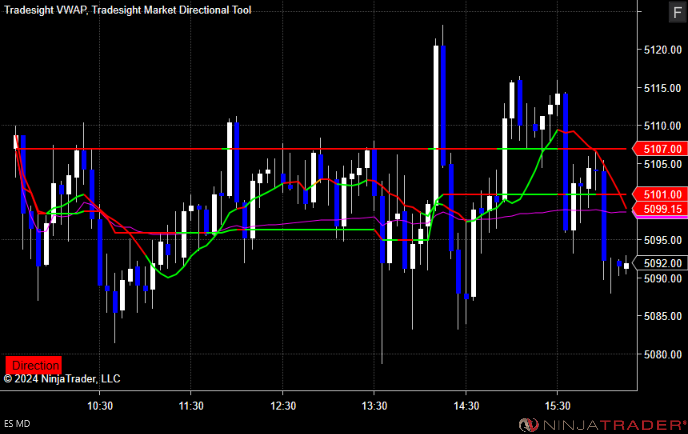The height and width of the screenshot is (434, 688).
Task: Click the NinjaTrader logo
Action: (602, 424)
